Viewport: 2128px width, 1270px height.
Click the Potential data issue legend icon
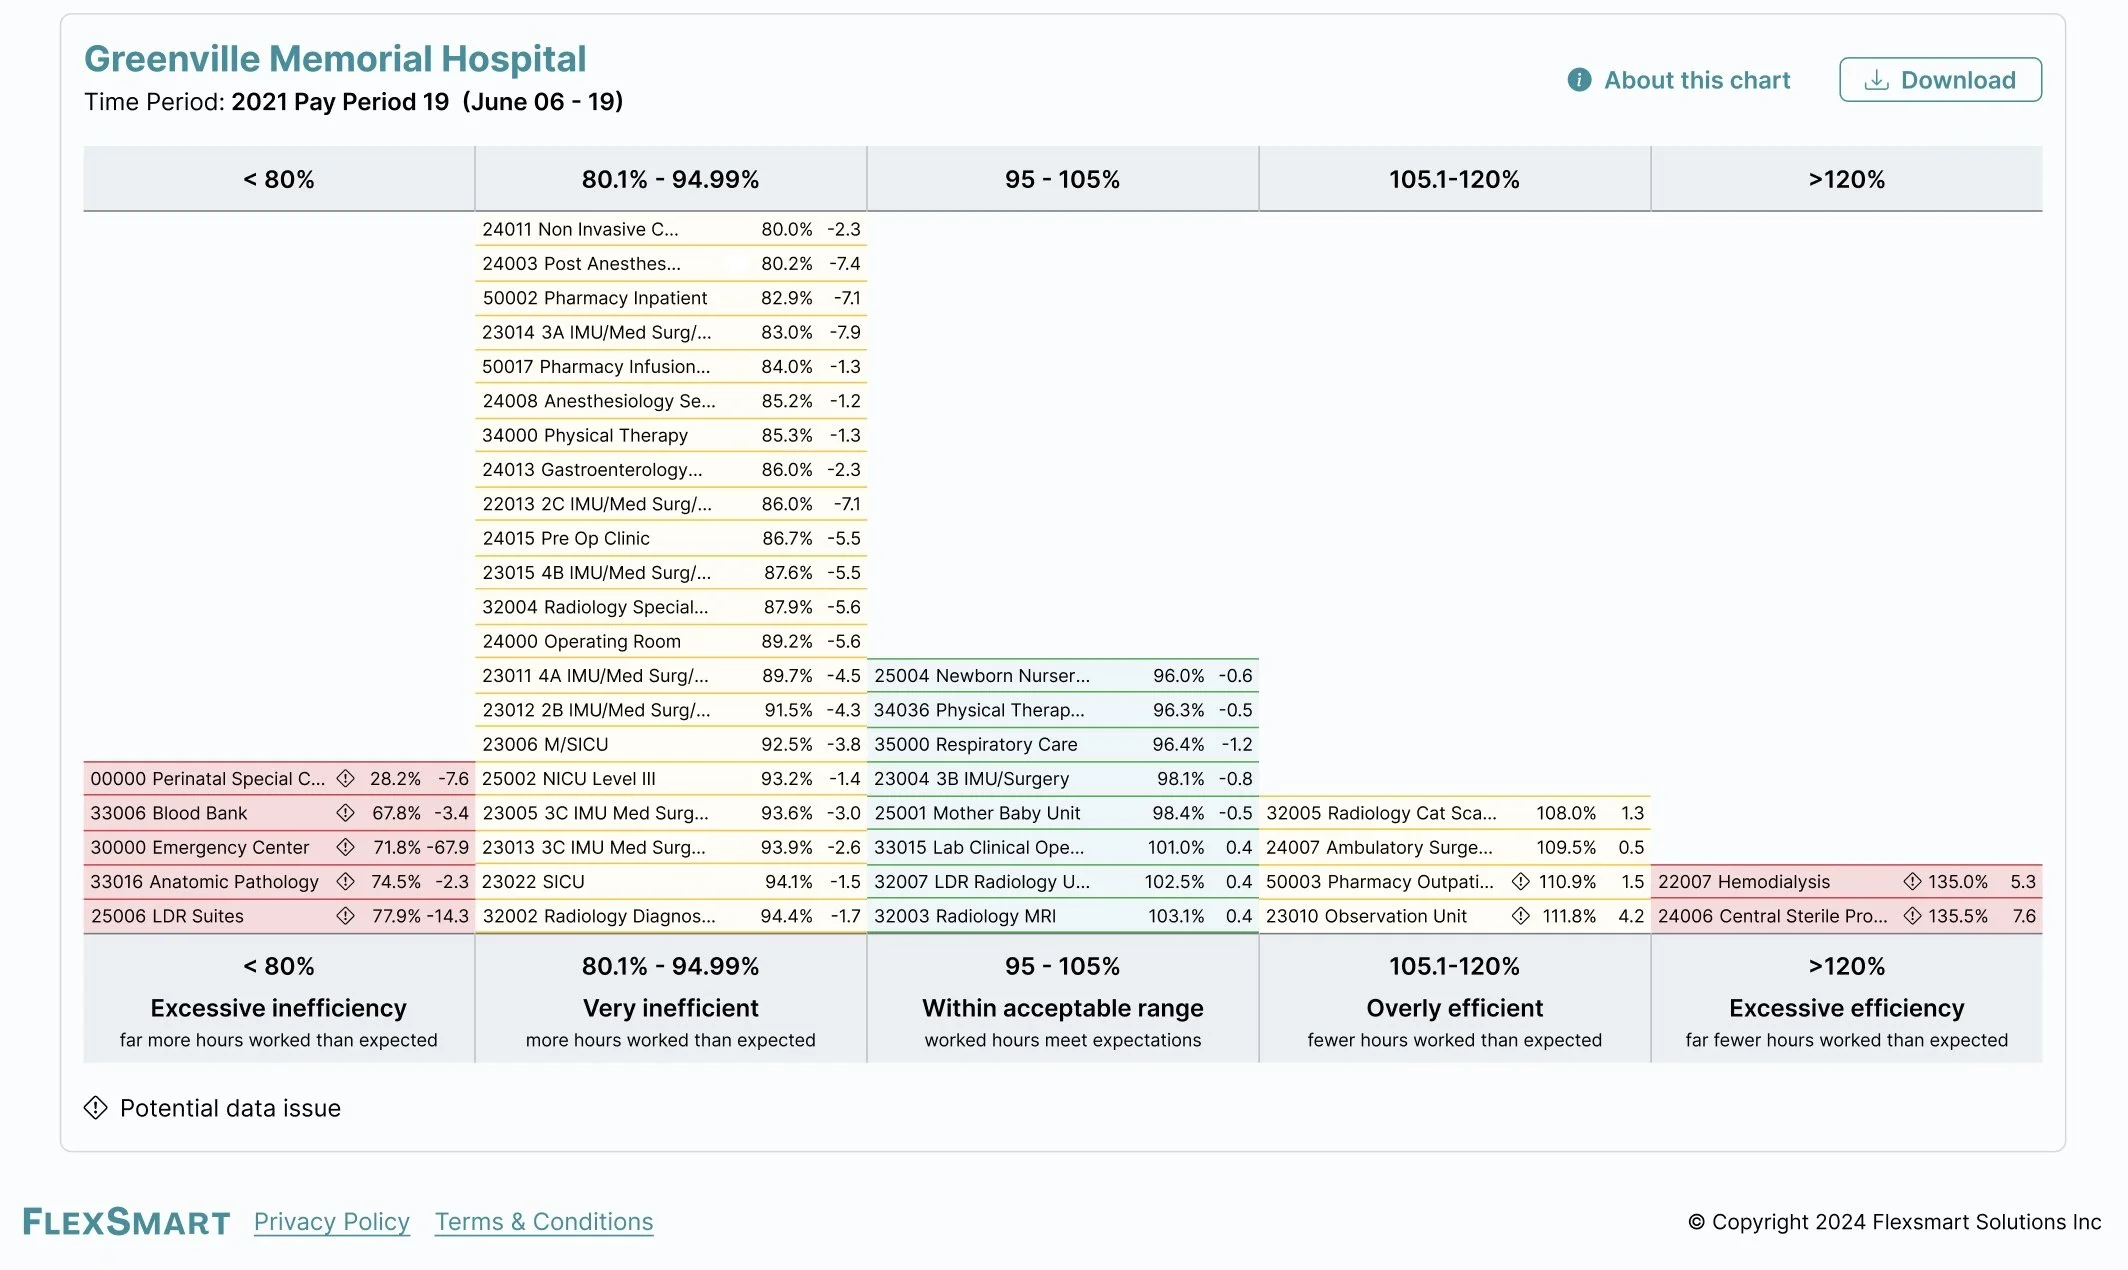coord(96,1108)
